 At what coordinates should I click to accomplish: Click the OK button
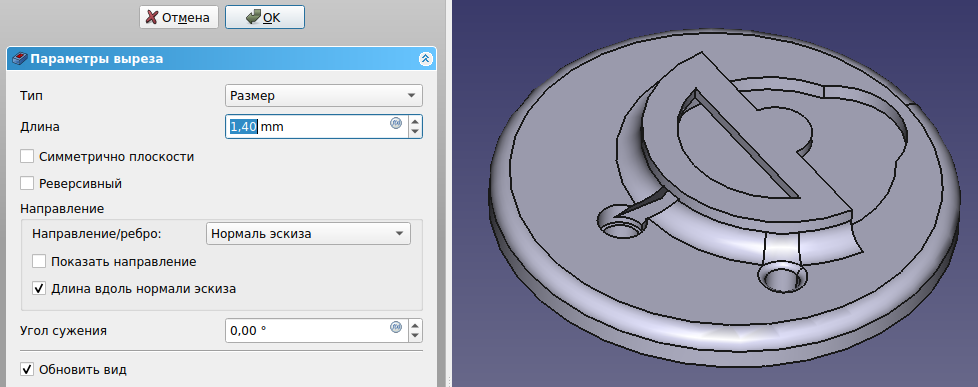(x=264, y=17)
